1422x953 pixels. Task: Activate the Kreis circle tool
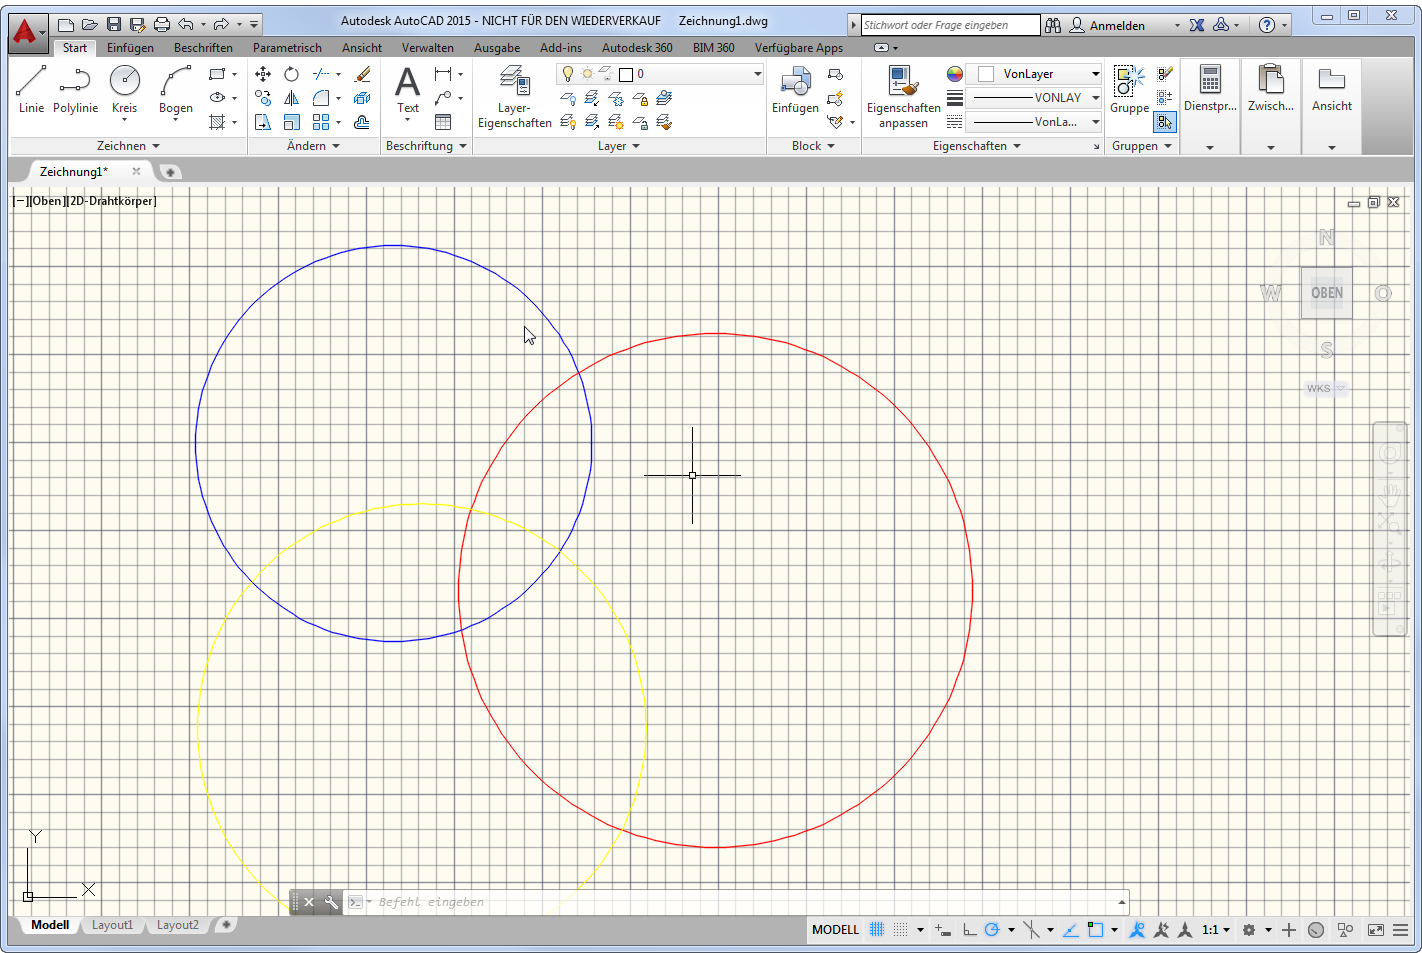[125, 88]
